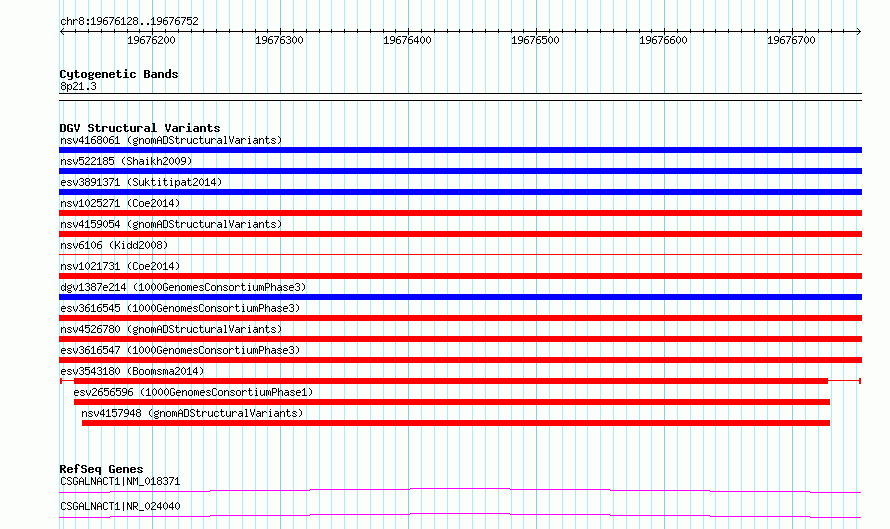
Task: Select ruler tick 19676200
Action: tap(152, 40)
